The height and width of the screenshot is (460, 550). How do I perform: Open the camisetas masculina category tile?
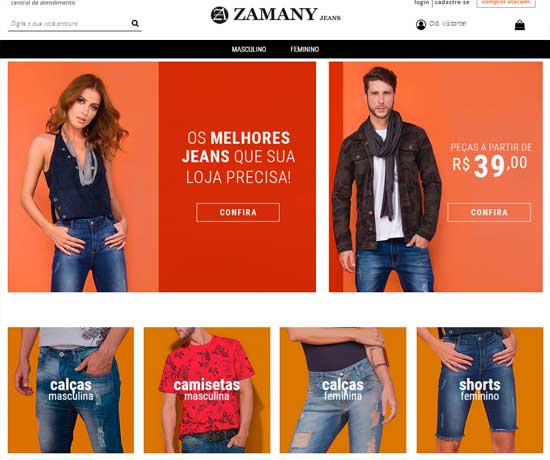[207, 390]
